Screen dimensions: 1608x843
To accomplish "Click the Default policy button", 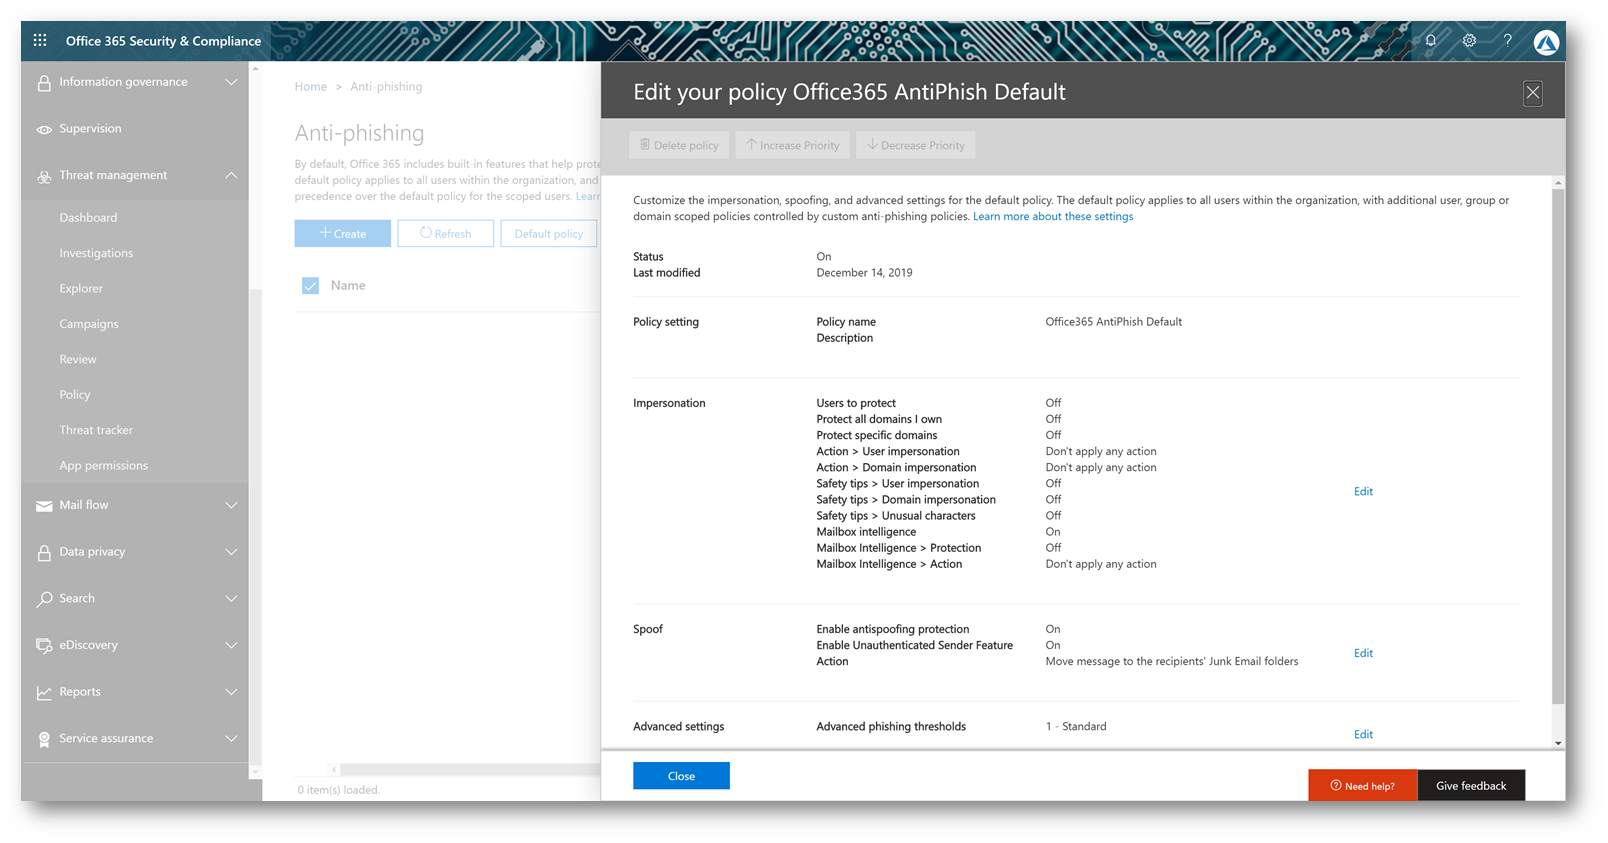I will (x=548, y=233).
